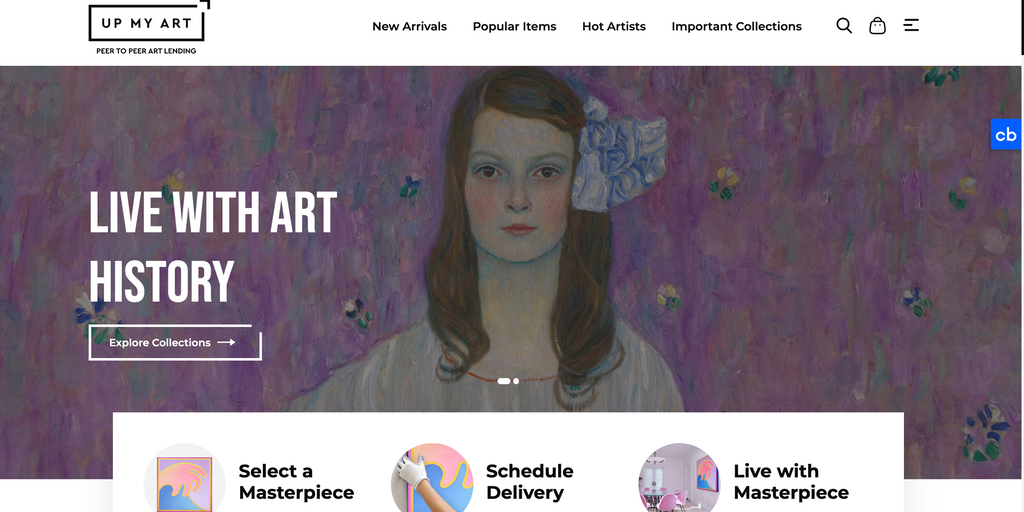Click the wave painting circle icon

[x=185, y=481]
